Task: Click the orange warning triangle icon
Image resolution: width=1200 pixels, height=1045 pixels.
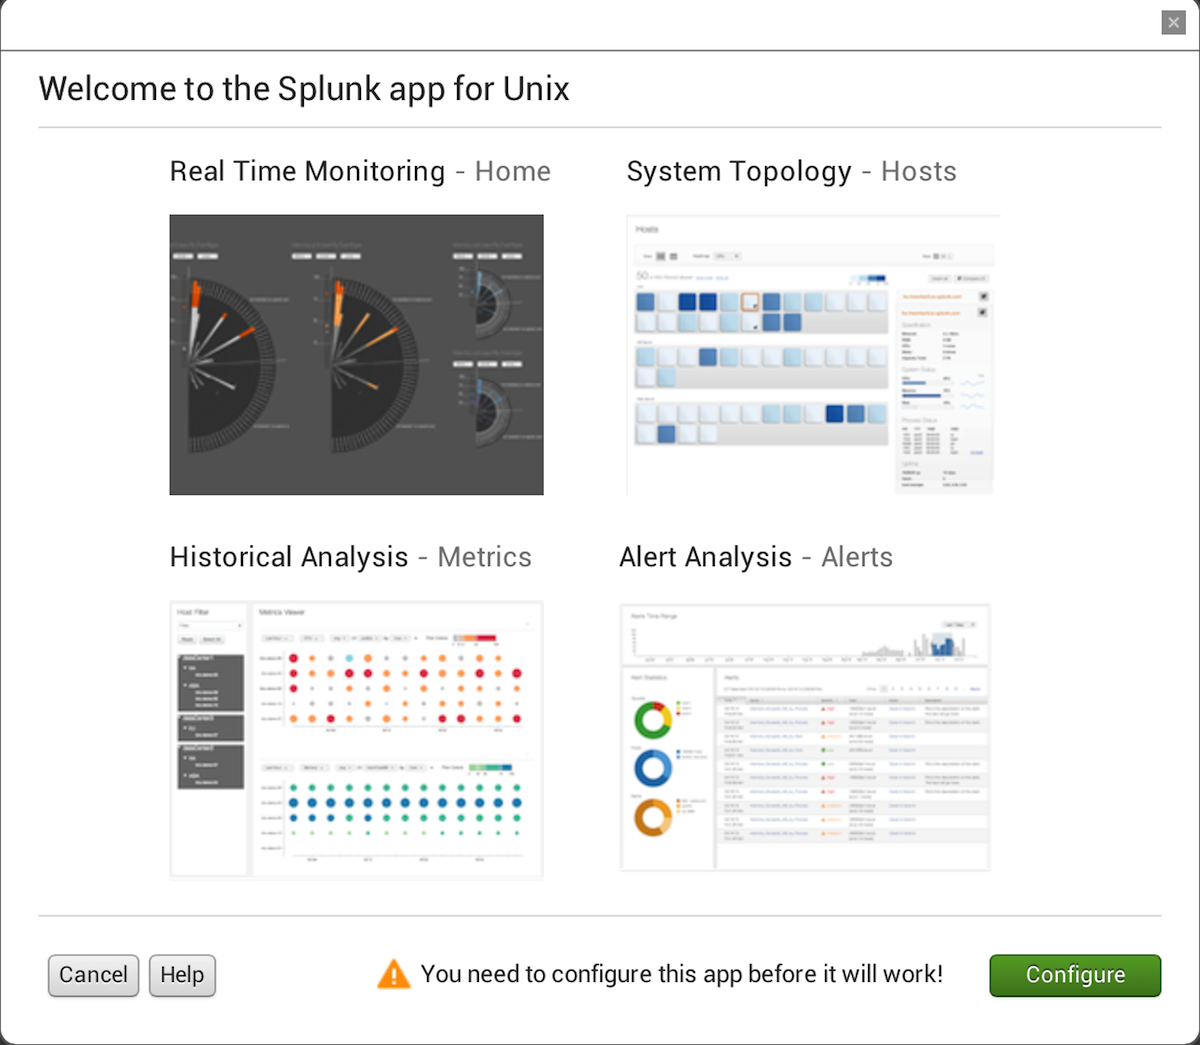Action: (x=394, y=974)
